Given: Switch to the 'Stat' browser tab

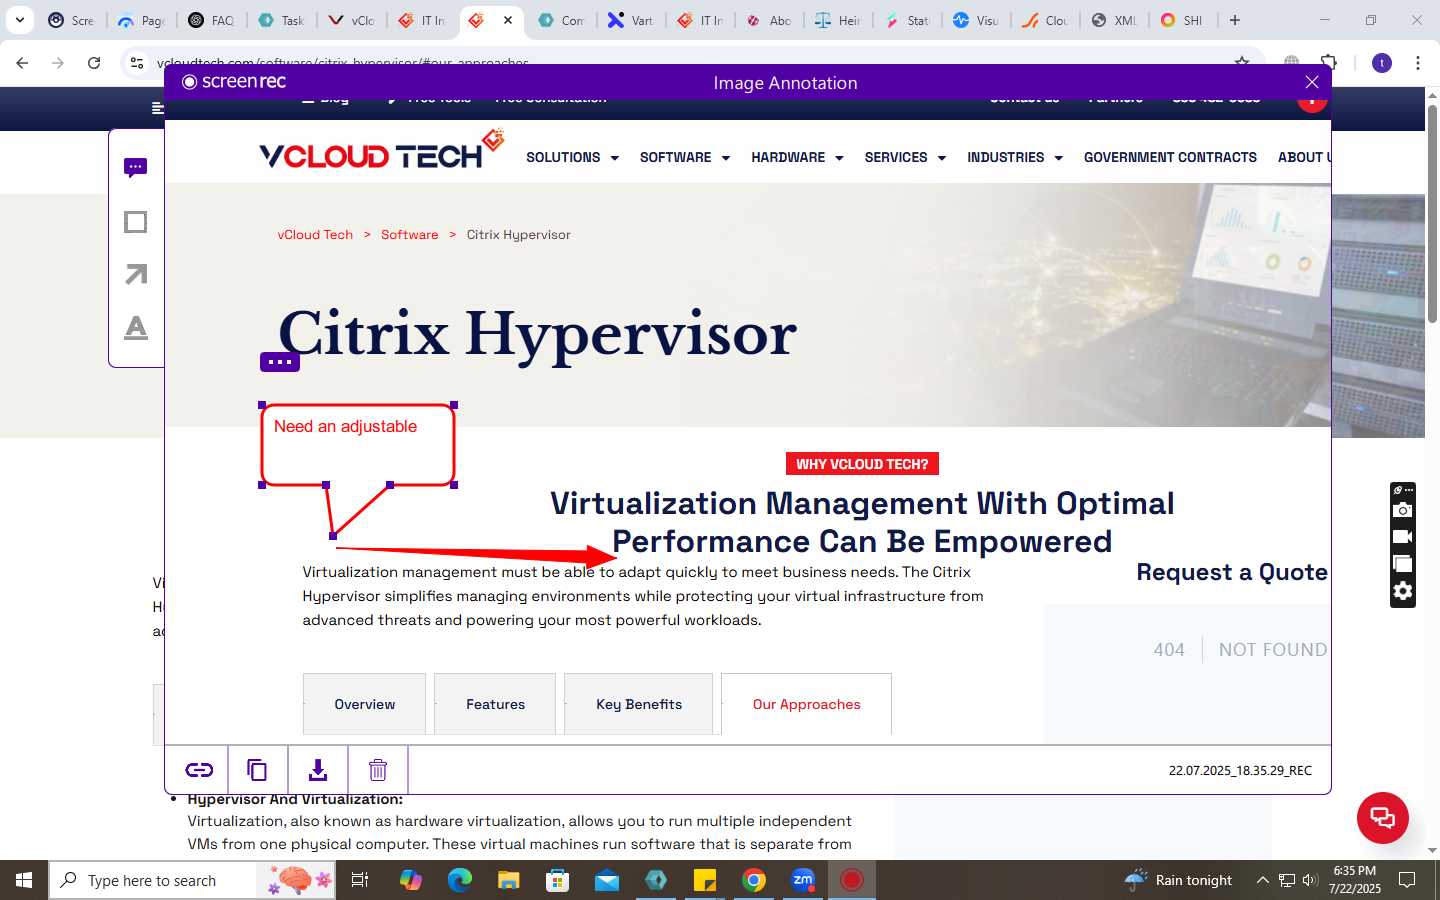Looking at the screenshot, I should coord(907,20).
